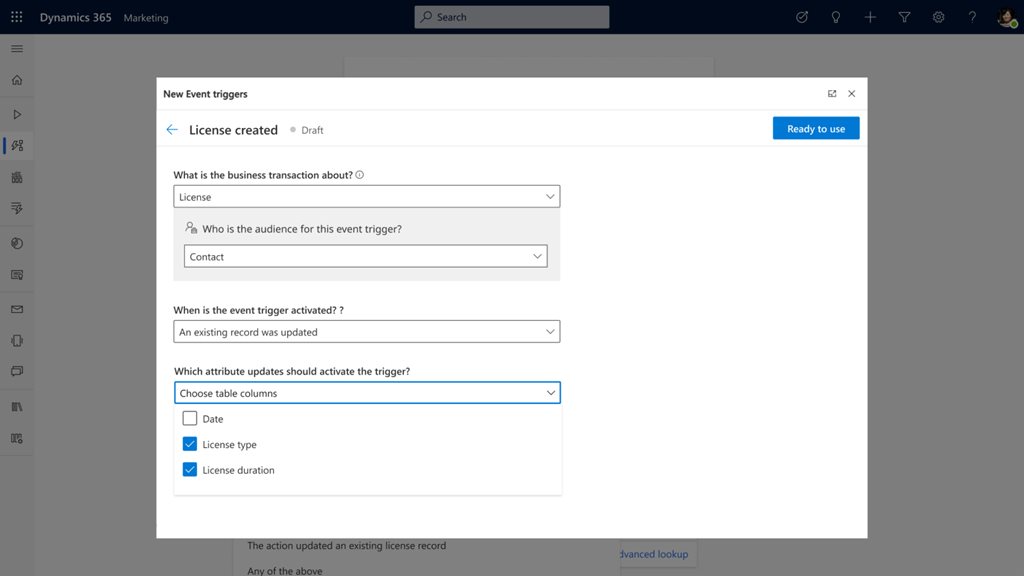Open the app launcher waffle icon
The width and height of the screenshot is (1024, 576).
coord(17,17)
